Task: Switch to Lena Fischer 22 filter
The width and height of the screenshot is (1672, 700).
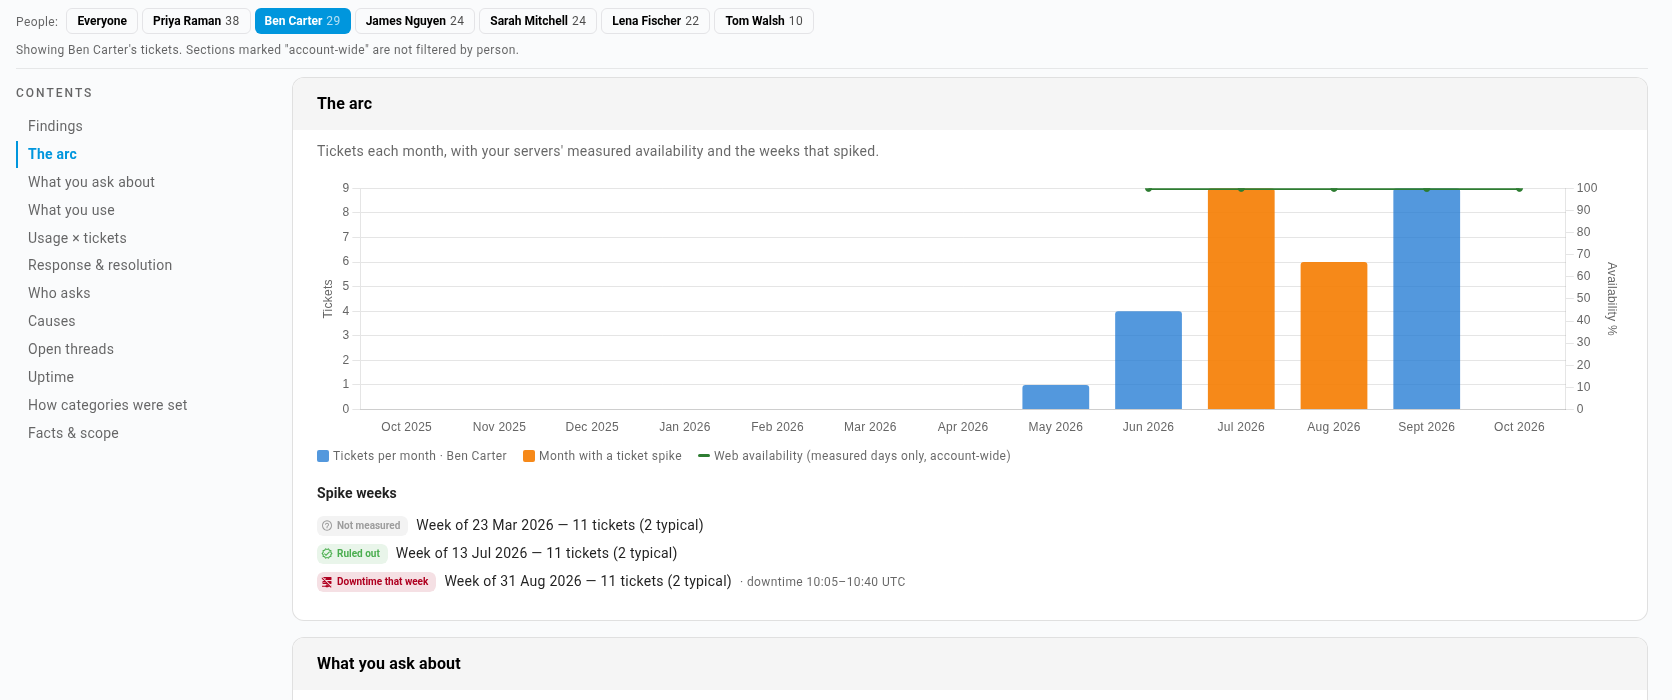Action: pos(656,21)
